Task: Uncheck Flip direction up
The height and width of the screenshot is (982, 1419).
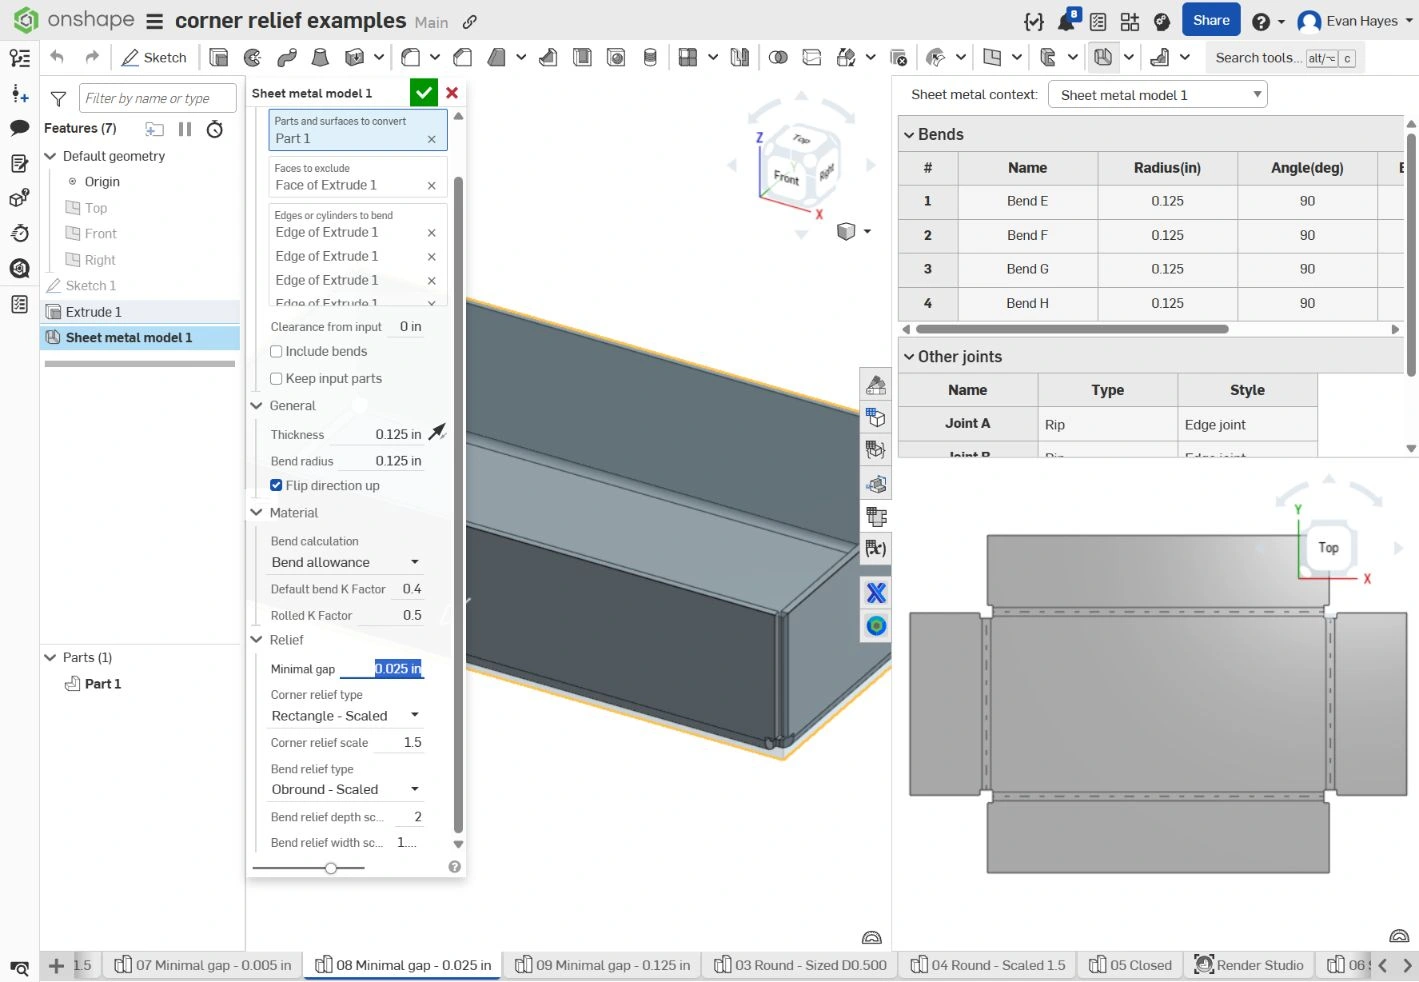Action: click(x=276, y=486)
